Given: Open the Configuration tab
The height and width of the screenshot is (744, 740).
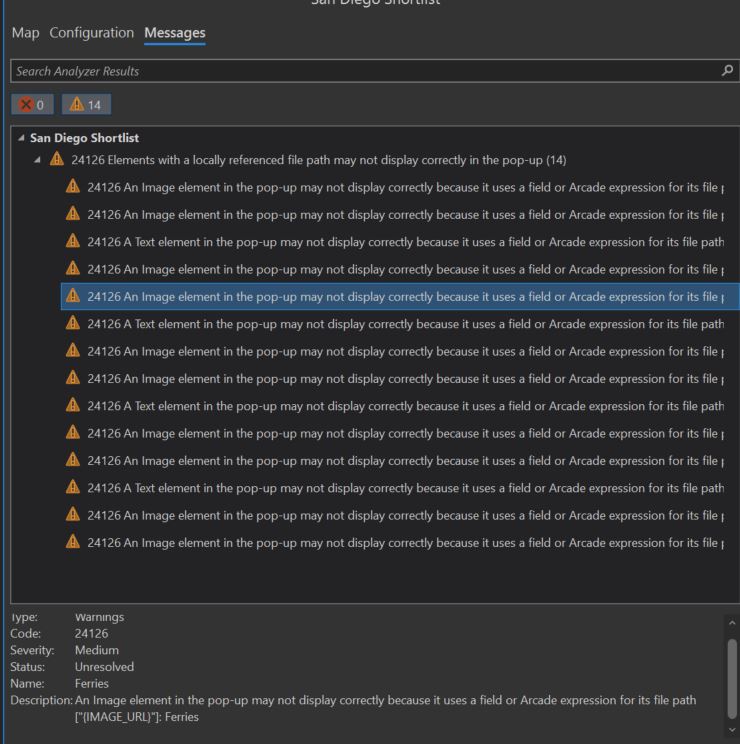Looking at the screenshot, I should [91, 33].
